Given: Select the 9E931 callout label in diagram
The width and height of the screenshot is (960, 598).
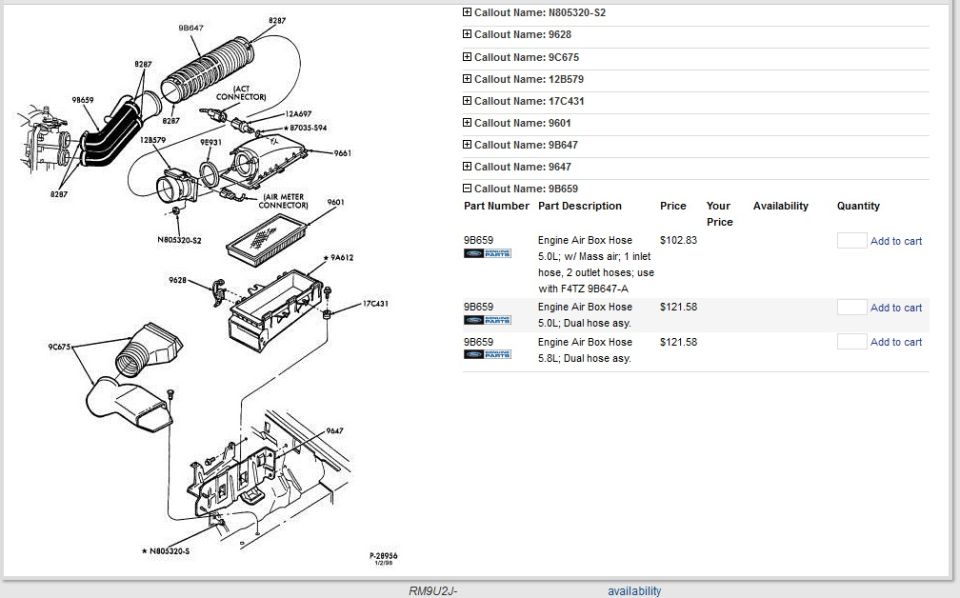Looking at the screenshot, I should coord(211,142).
